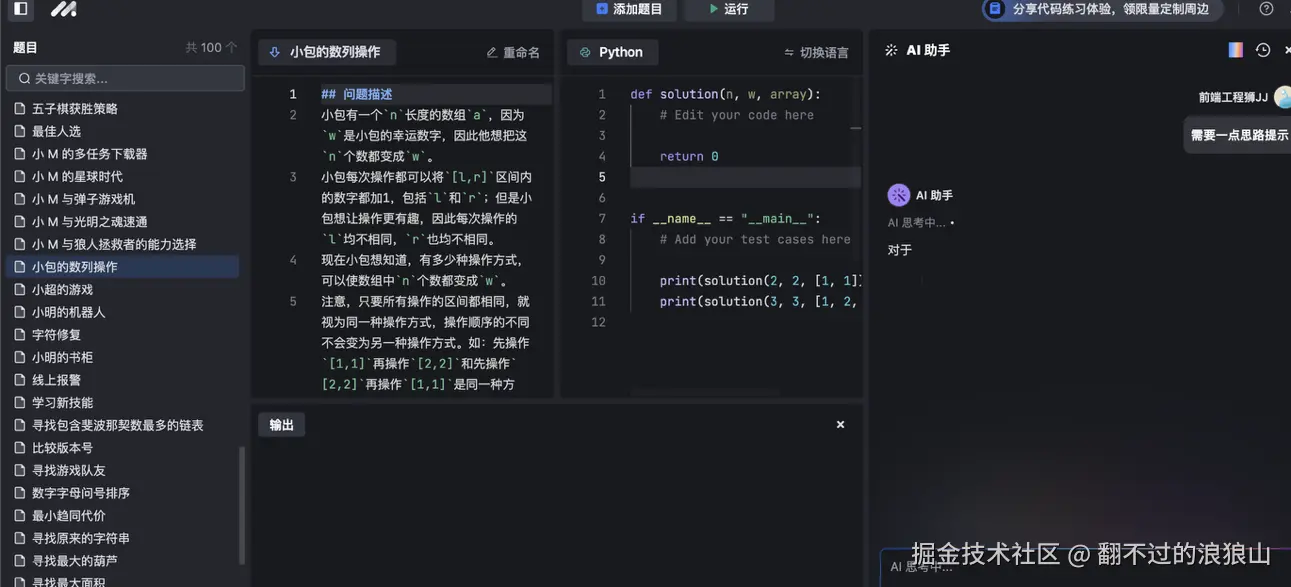This screenshot has width=1291, height=587.
Task: Click the Python language icon in code panel
Action: coord(586,51)
